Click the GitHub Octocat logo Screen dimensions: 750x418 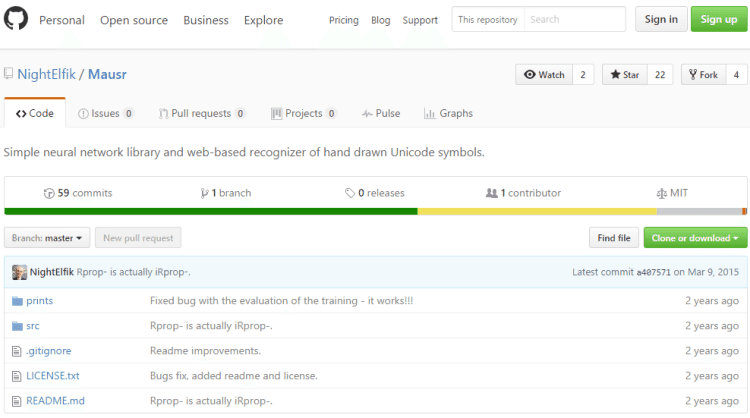click(16, 19)
